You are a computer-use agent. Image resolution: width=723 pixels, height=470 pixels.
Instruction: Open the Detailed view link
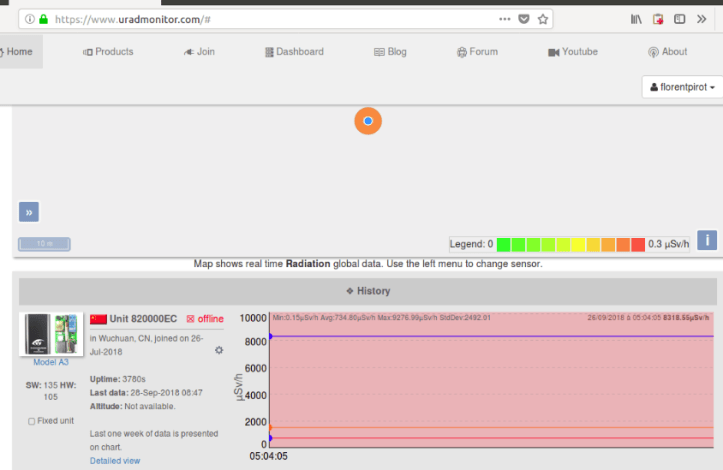(115, 461)
